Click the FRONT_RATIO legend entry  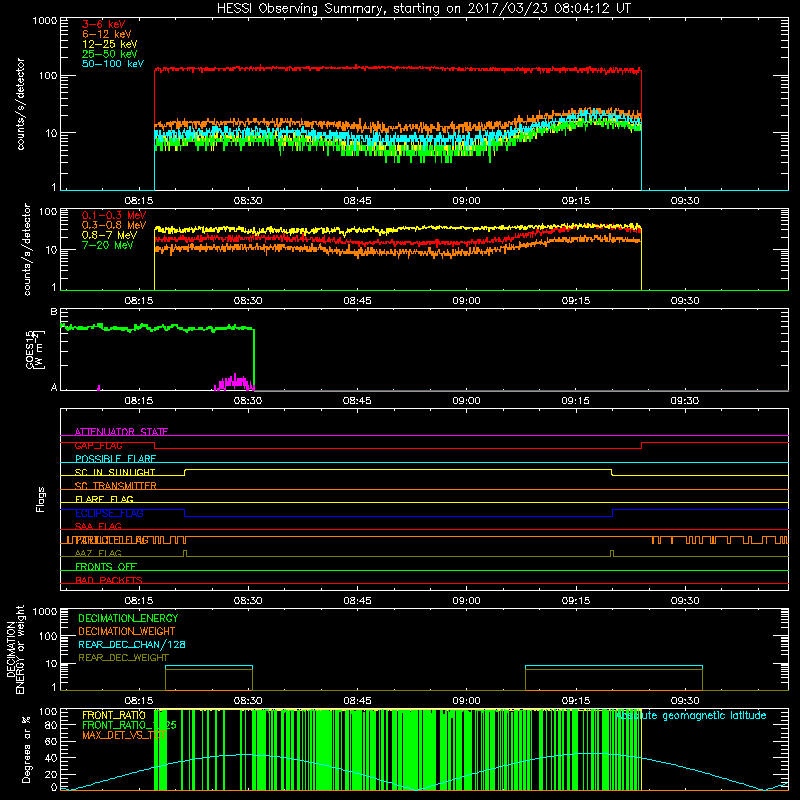click(114, 715)
